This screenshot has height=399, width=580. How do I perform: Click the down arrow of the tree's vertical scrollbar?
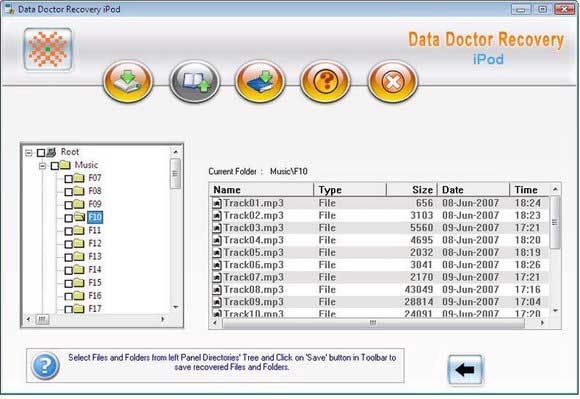[x=176, y=307]
